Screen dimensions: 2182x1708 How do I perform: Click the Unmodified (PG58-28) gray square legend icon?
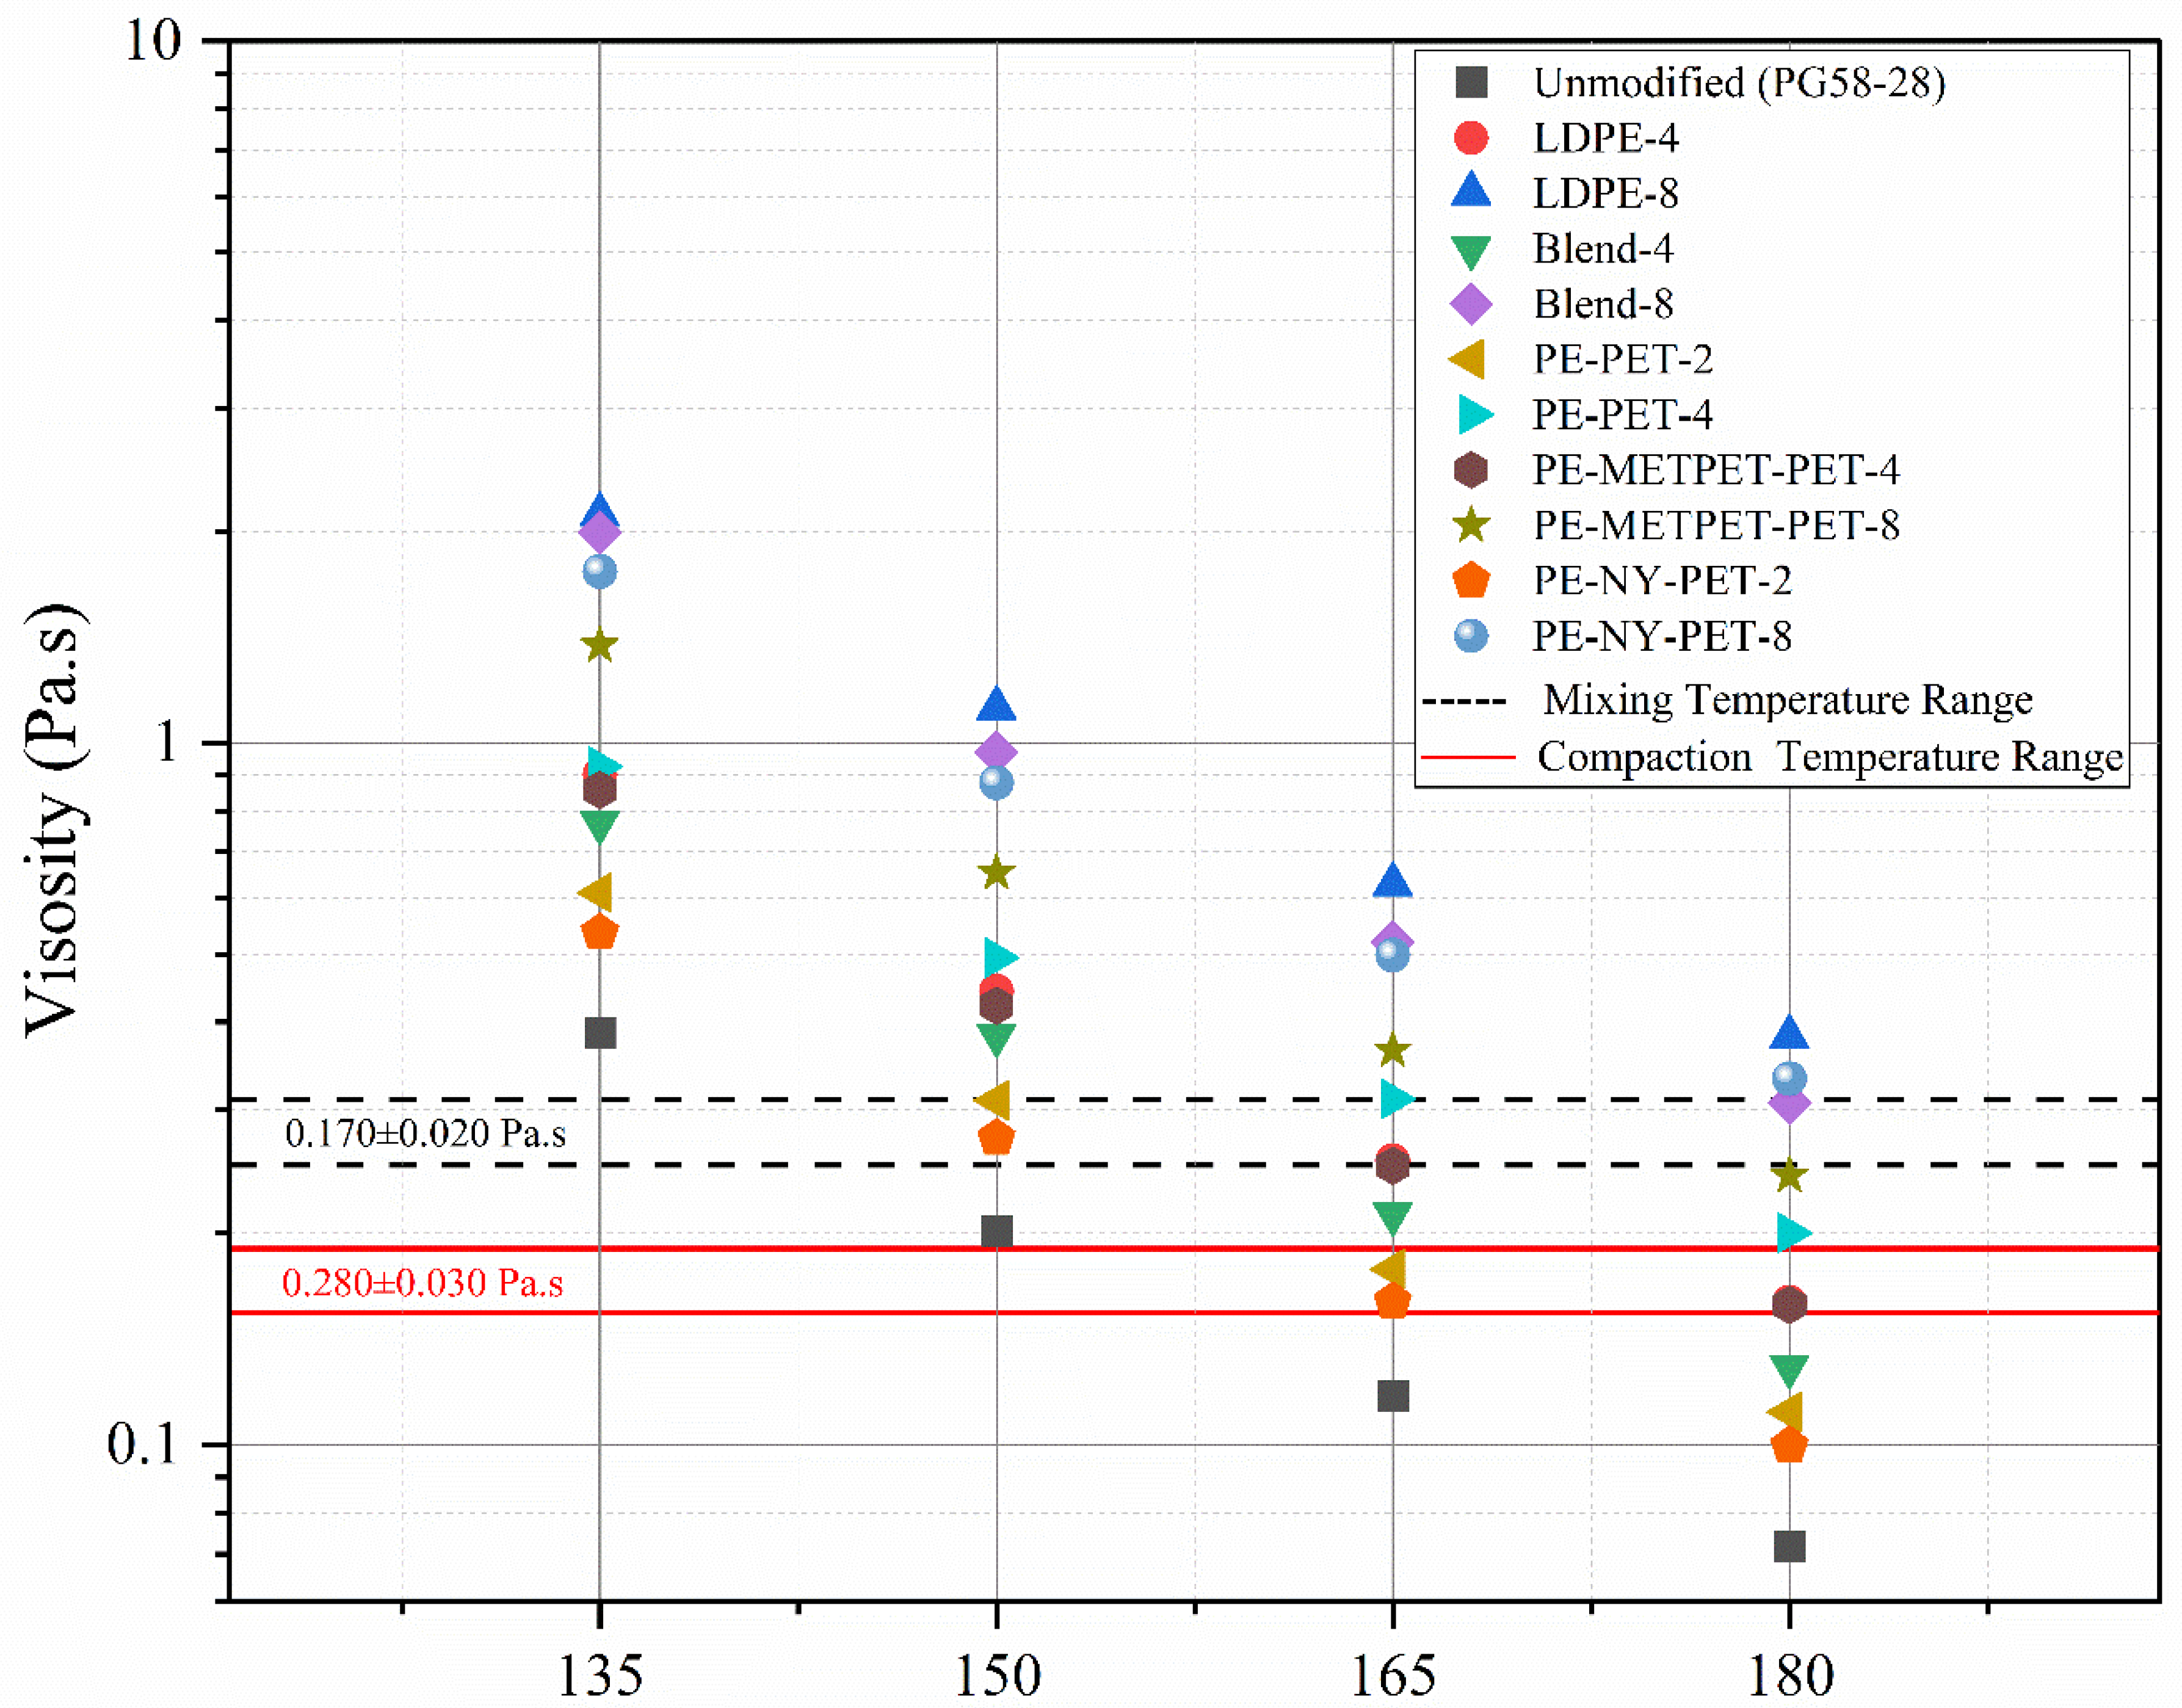point(1471,82)
